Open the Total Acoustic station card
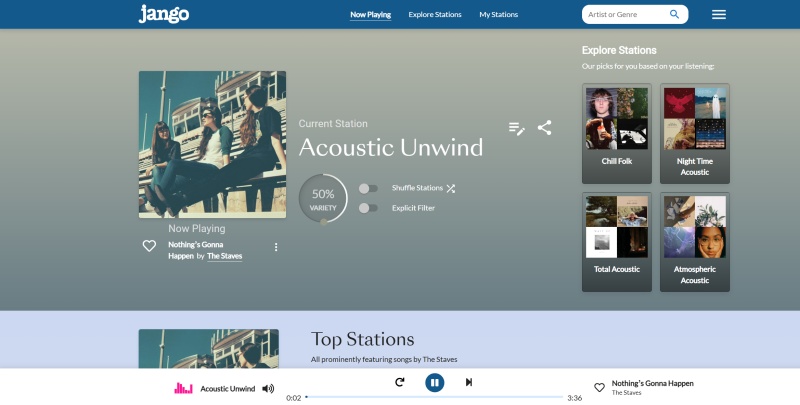Viewport: 800px width, 405px height. click(x=617, y=242)
